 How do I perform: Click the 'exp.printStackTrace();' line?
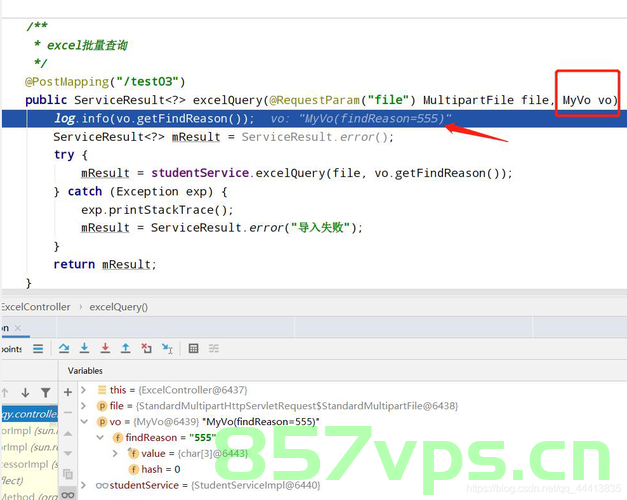tap(157, 210)
